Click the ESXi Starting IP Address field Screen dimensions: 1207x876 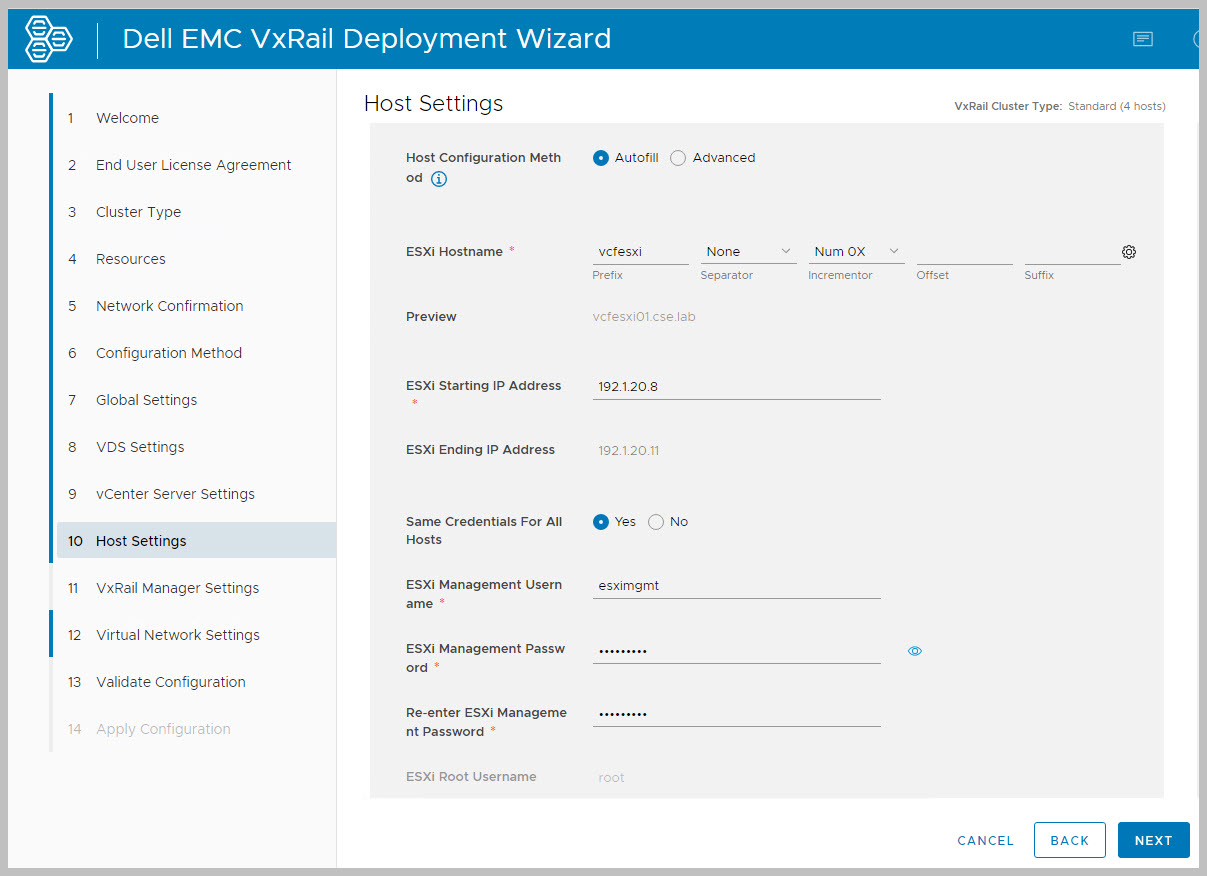click(x=736, y=386)
